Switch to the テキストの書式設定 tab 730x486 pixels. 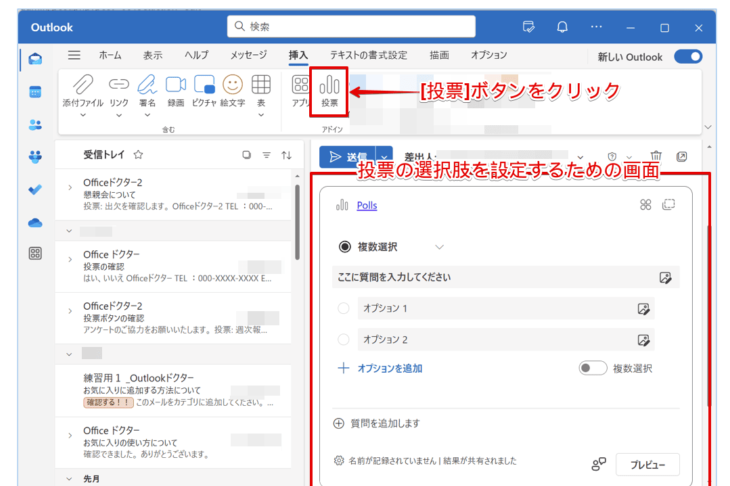(368, 56)
